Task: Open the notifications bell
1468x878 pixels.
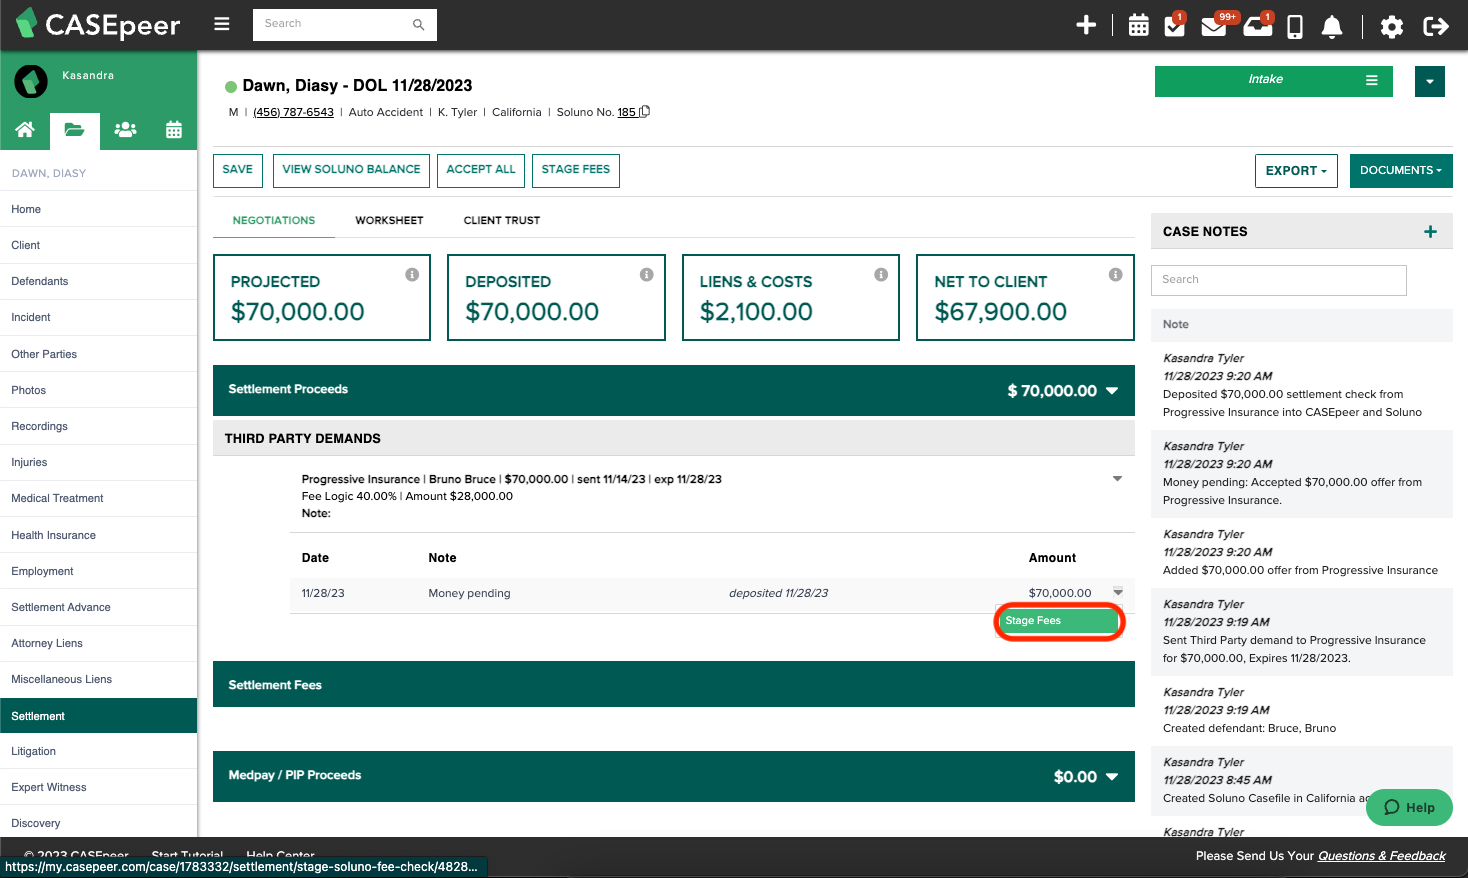Action: 1332,27
